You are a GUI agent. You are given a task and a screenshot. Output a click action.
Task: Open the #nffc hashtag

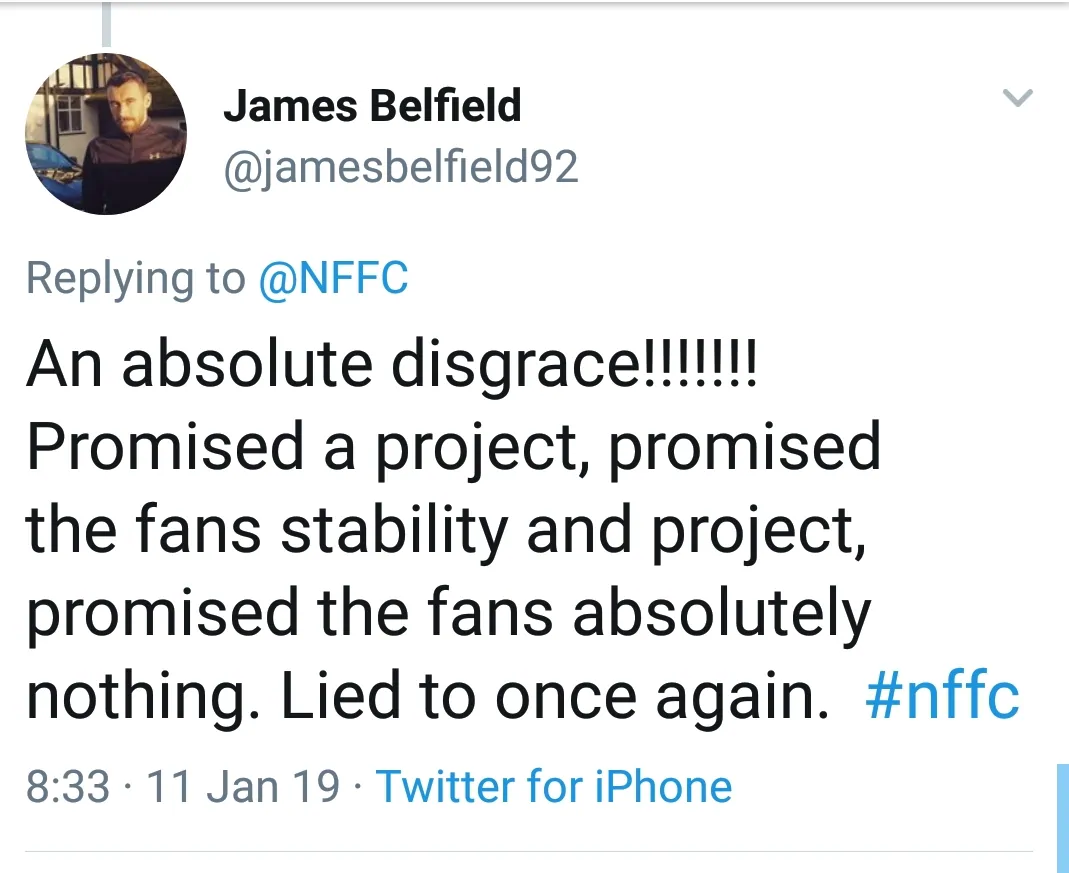point(941,695)
